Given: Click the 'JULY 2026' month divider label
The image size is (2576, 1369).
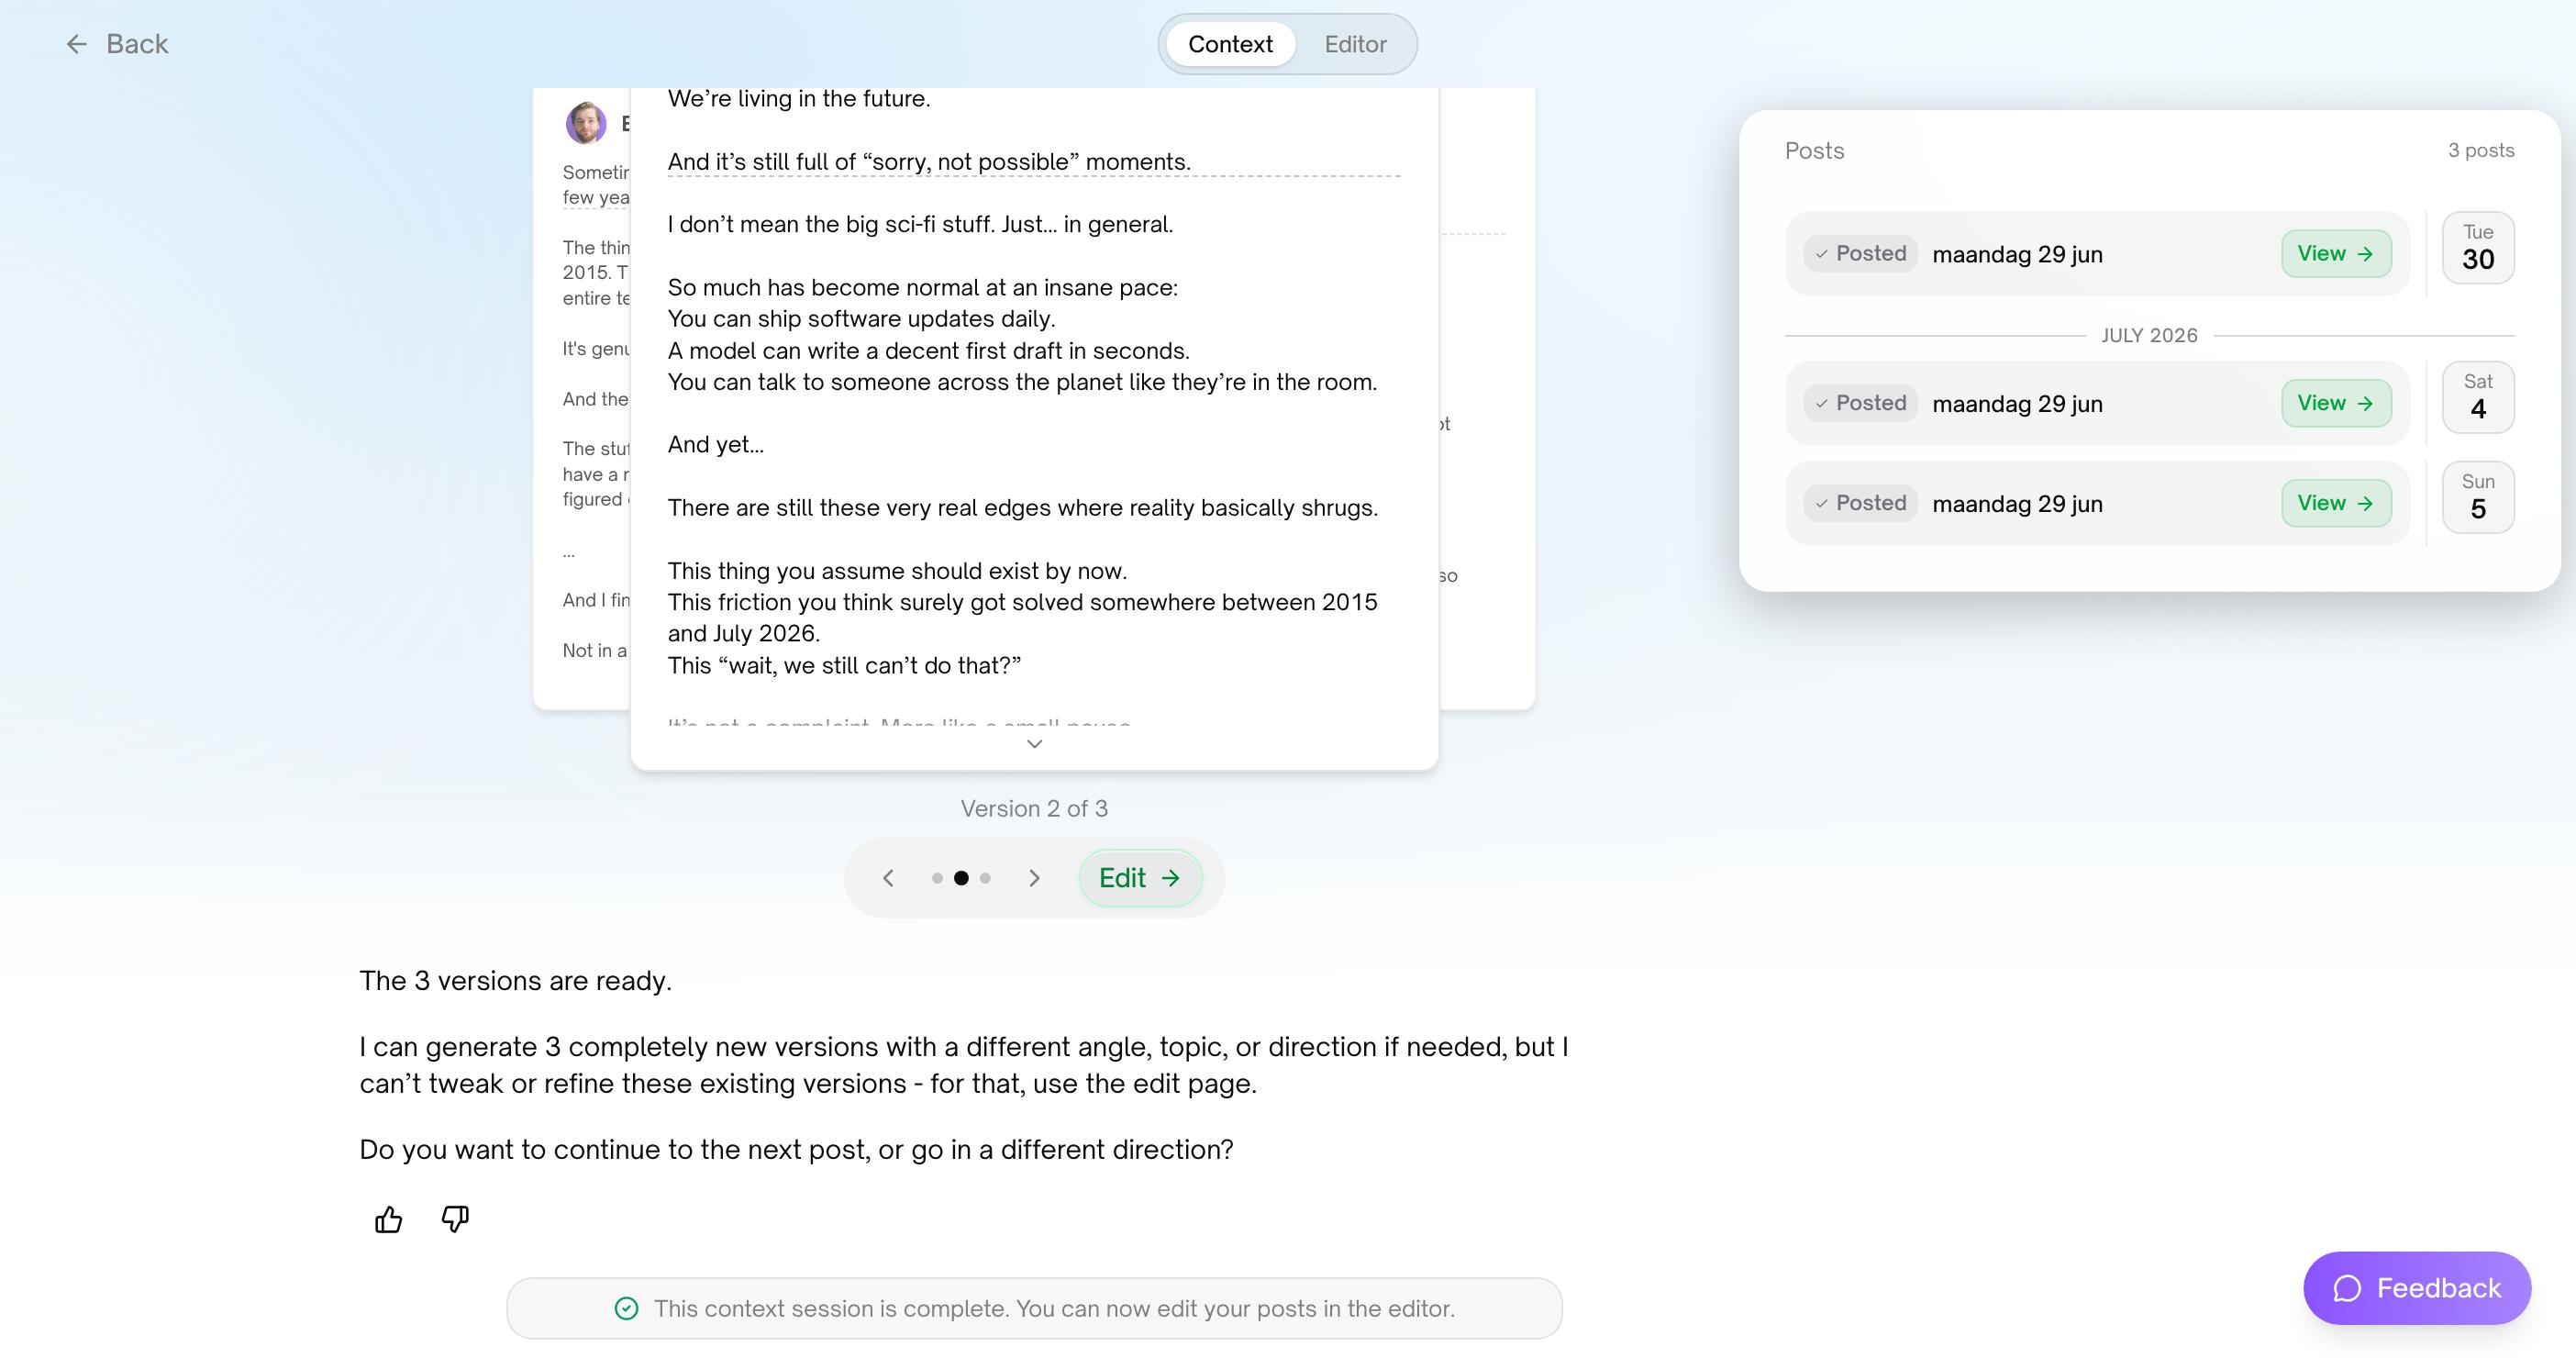Looking at the screenshot, I should tap(2149, 335).
